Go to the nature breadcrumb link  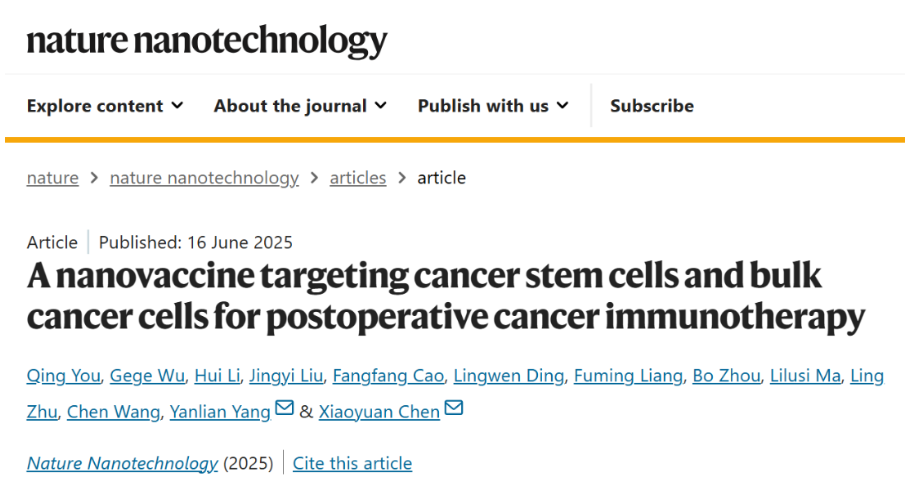coord(52,177)
